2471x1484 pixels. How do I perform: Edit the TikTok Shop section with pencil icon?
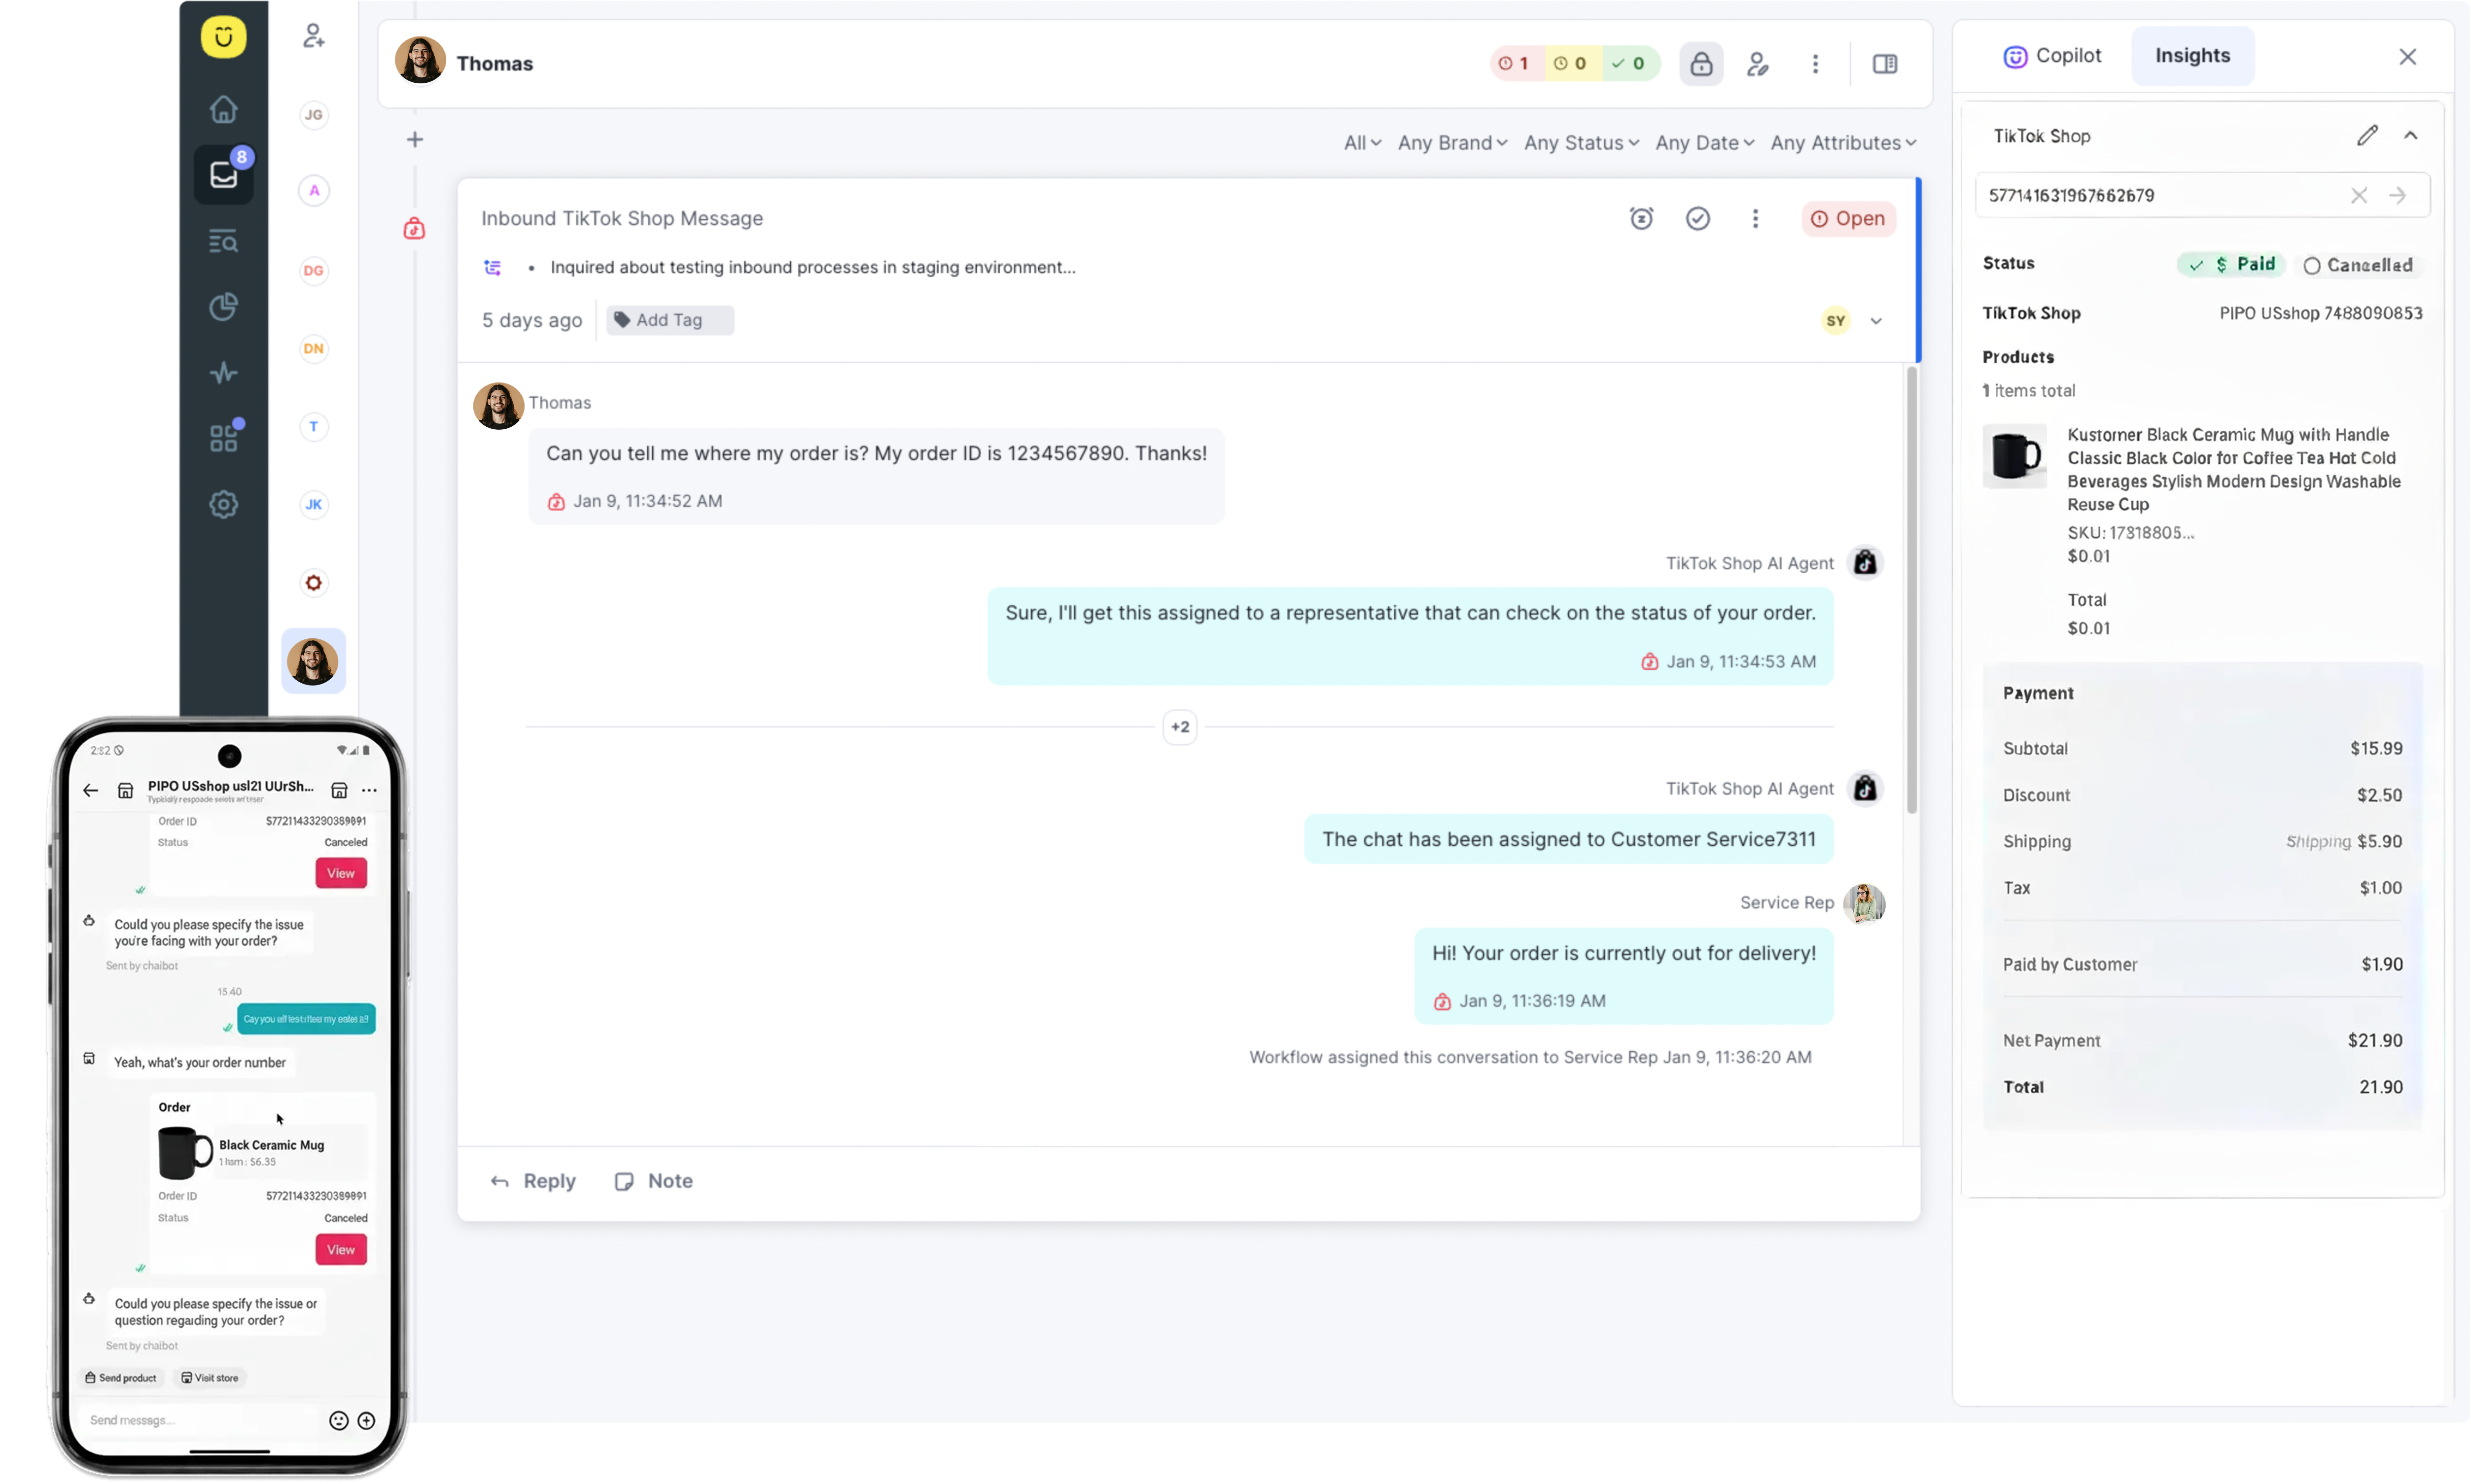[2367, 135]
